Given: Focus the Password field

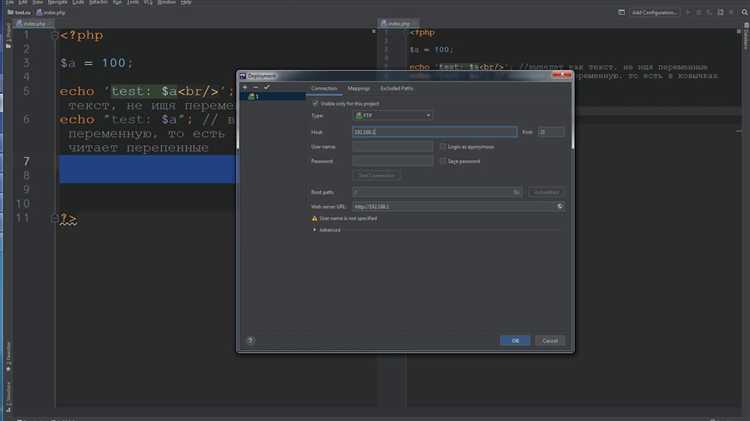Looking at the screenshot, I should 392,161.
